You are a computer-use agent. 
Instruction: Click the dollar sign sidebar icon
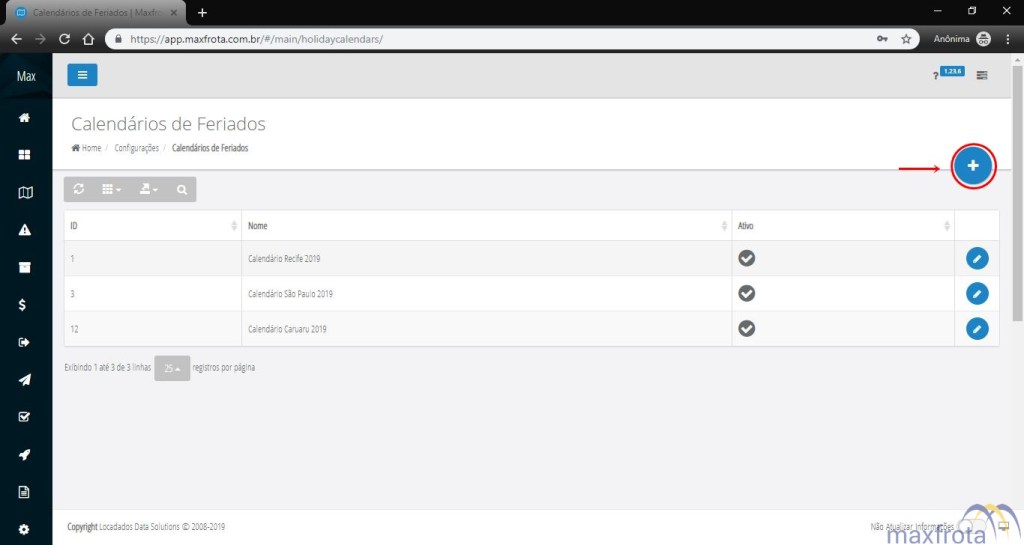point(25,305)
